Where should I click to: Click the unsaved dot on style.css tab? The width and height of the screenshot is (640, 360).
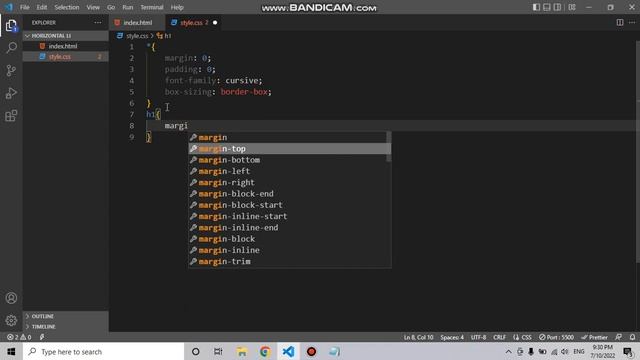(215, 22)
